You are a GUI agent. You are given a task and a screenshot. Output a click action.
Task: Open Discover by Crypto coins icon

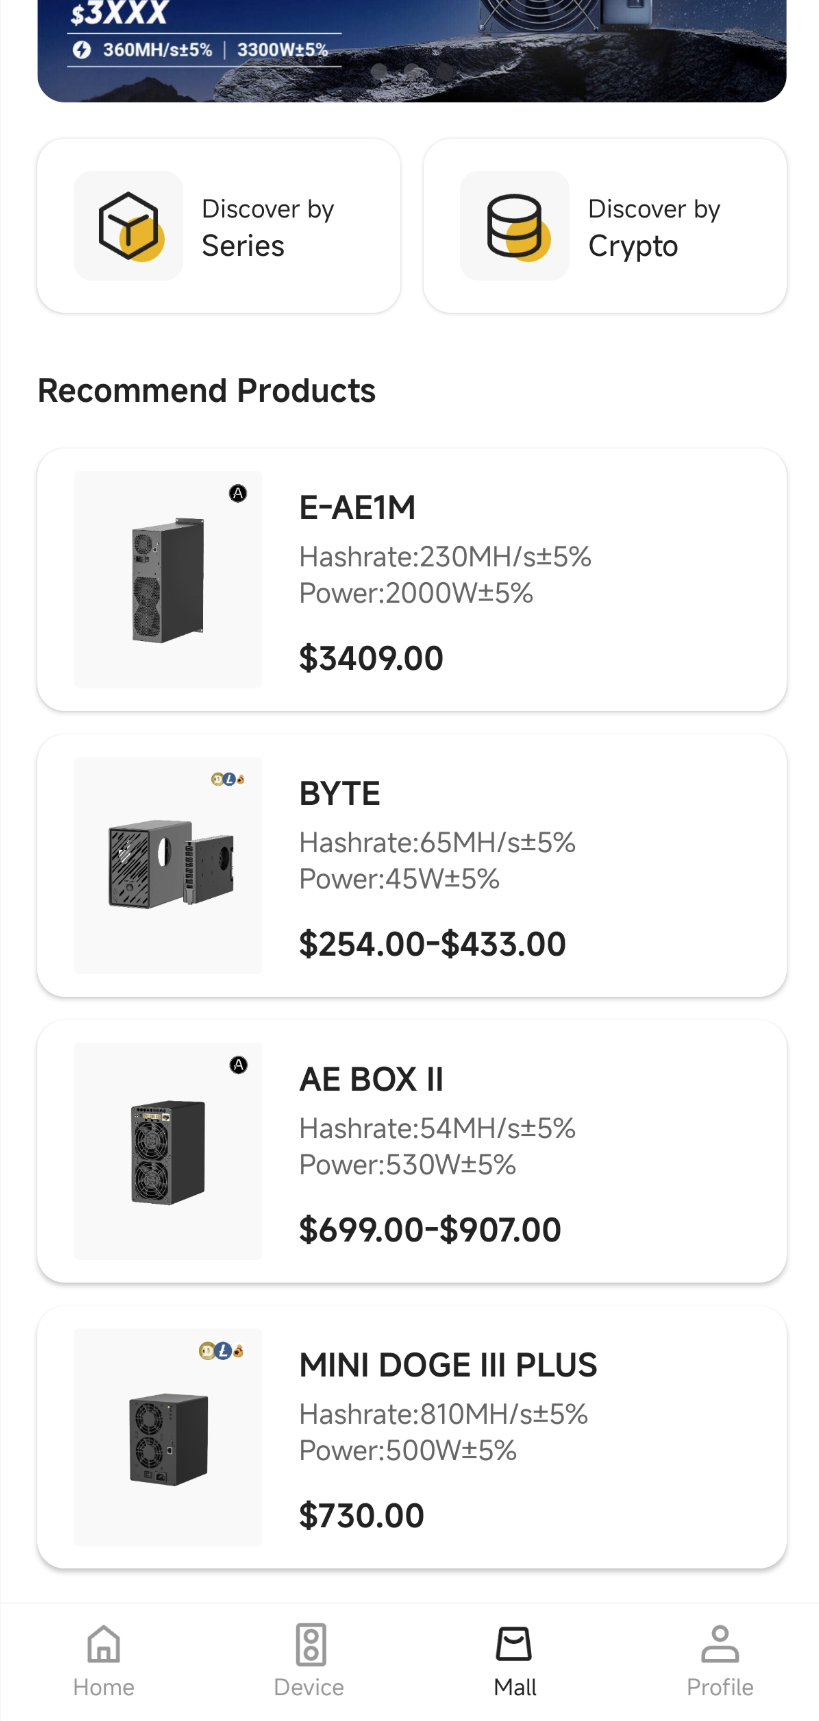pos(515,226)
